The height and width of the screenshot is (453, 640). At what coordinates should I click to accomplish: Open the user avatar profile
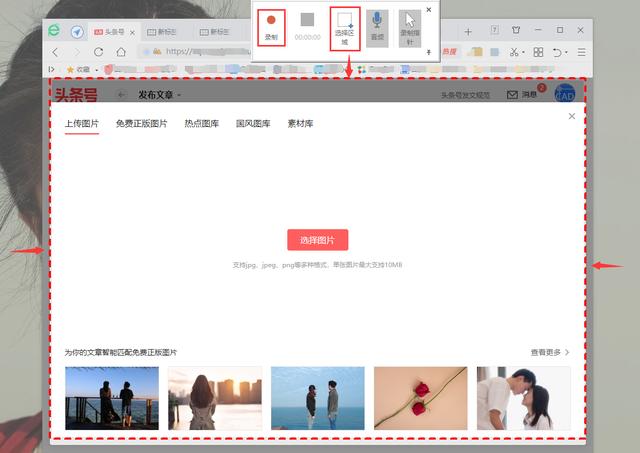[564, 93]
